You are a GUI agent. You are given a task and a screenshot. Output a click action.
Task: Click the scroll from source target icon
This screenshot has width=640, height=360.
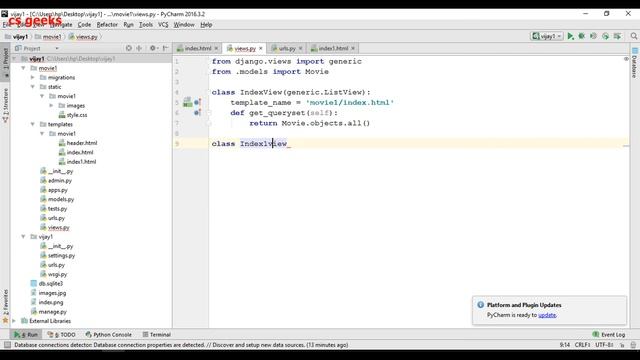click(x=129, y=48)
